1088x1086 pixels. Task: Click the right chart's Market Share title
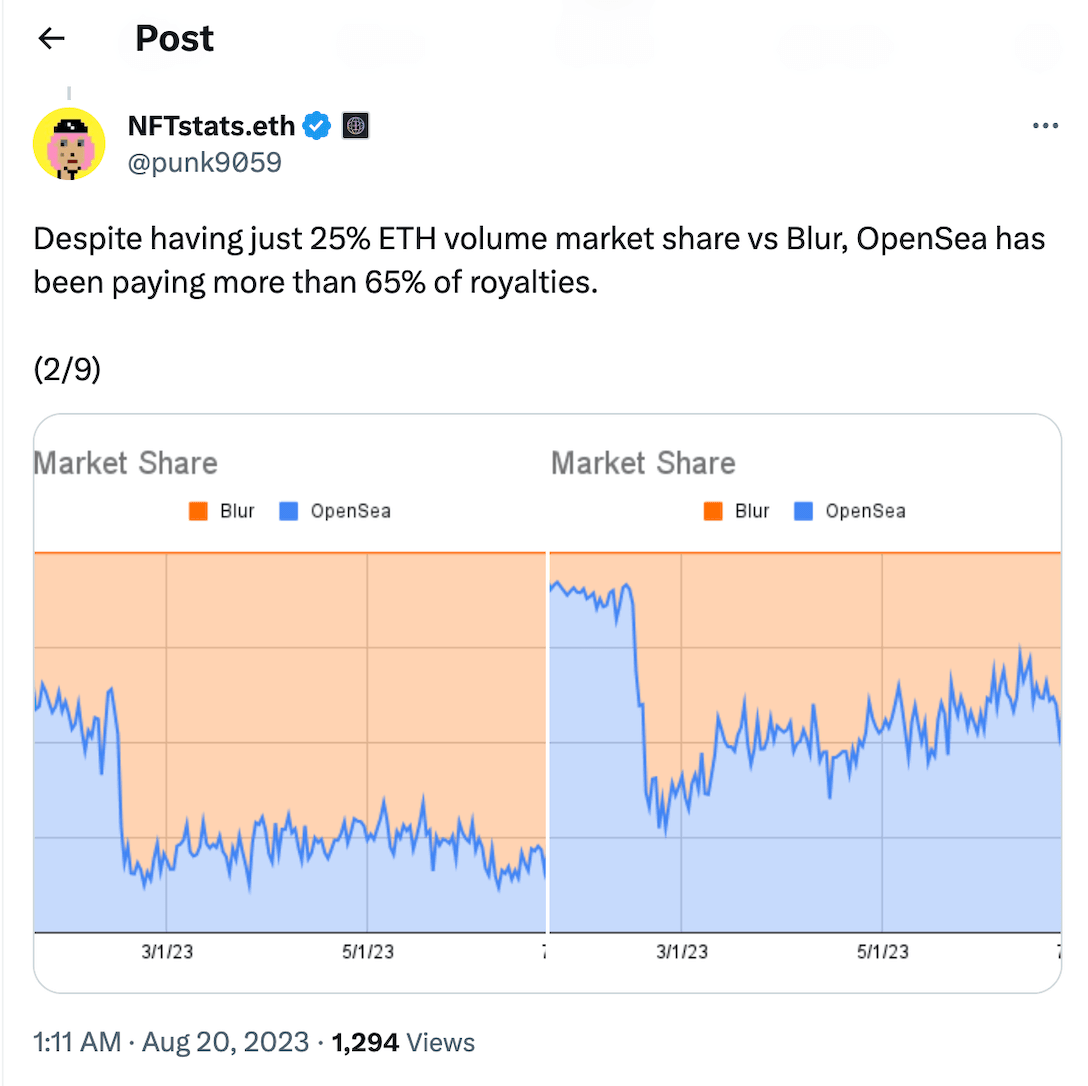643,463
